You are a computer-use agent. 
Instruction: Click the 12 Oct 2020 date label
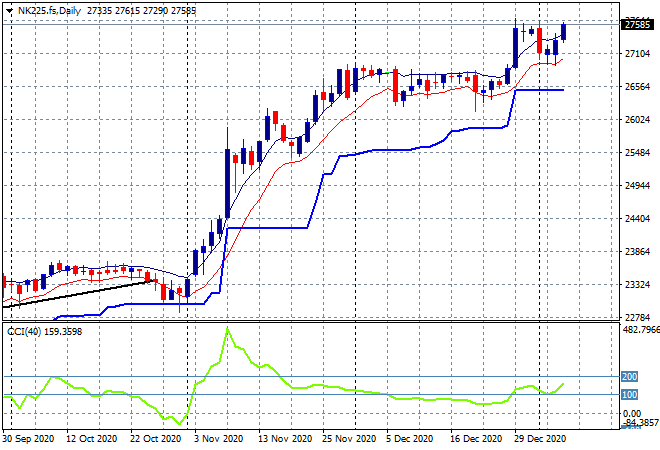(91, 439)
